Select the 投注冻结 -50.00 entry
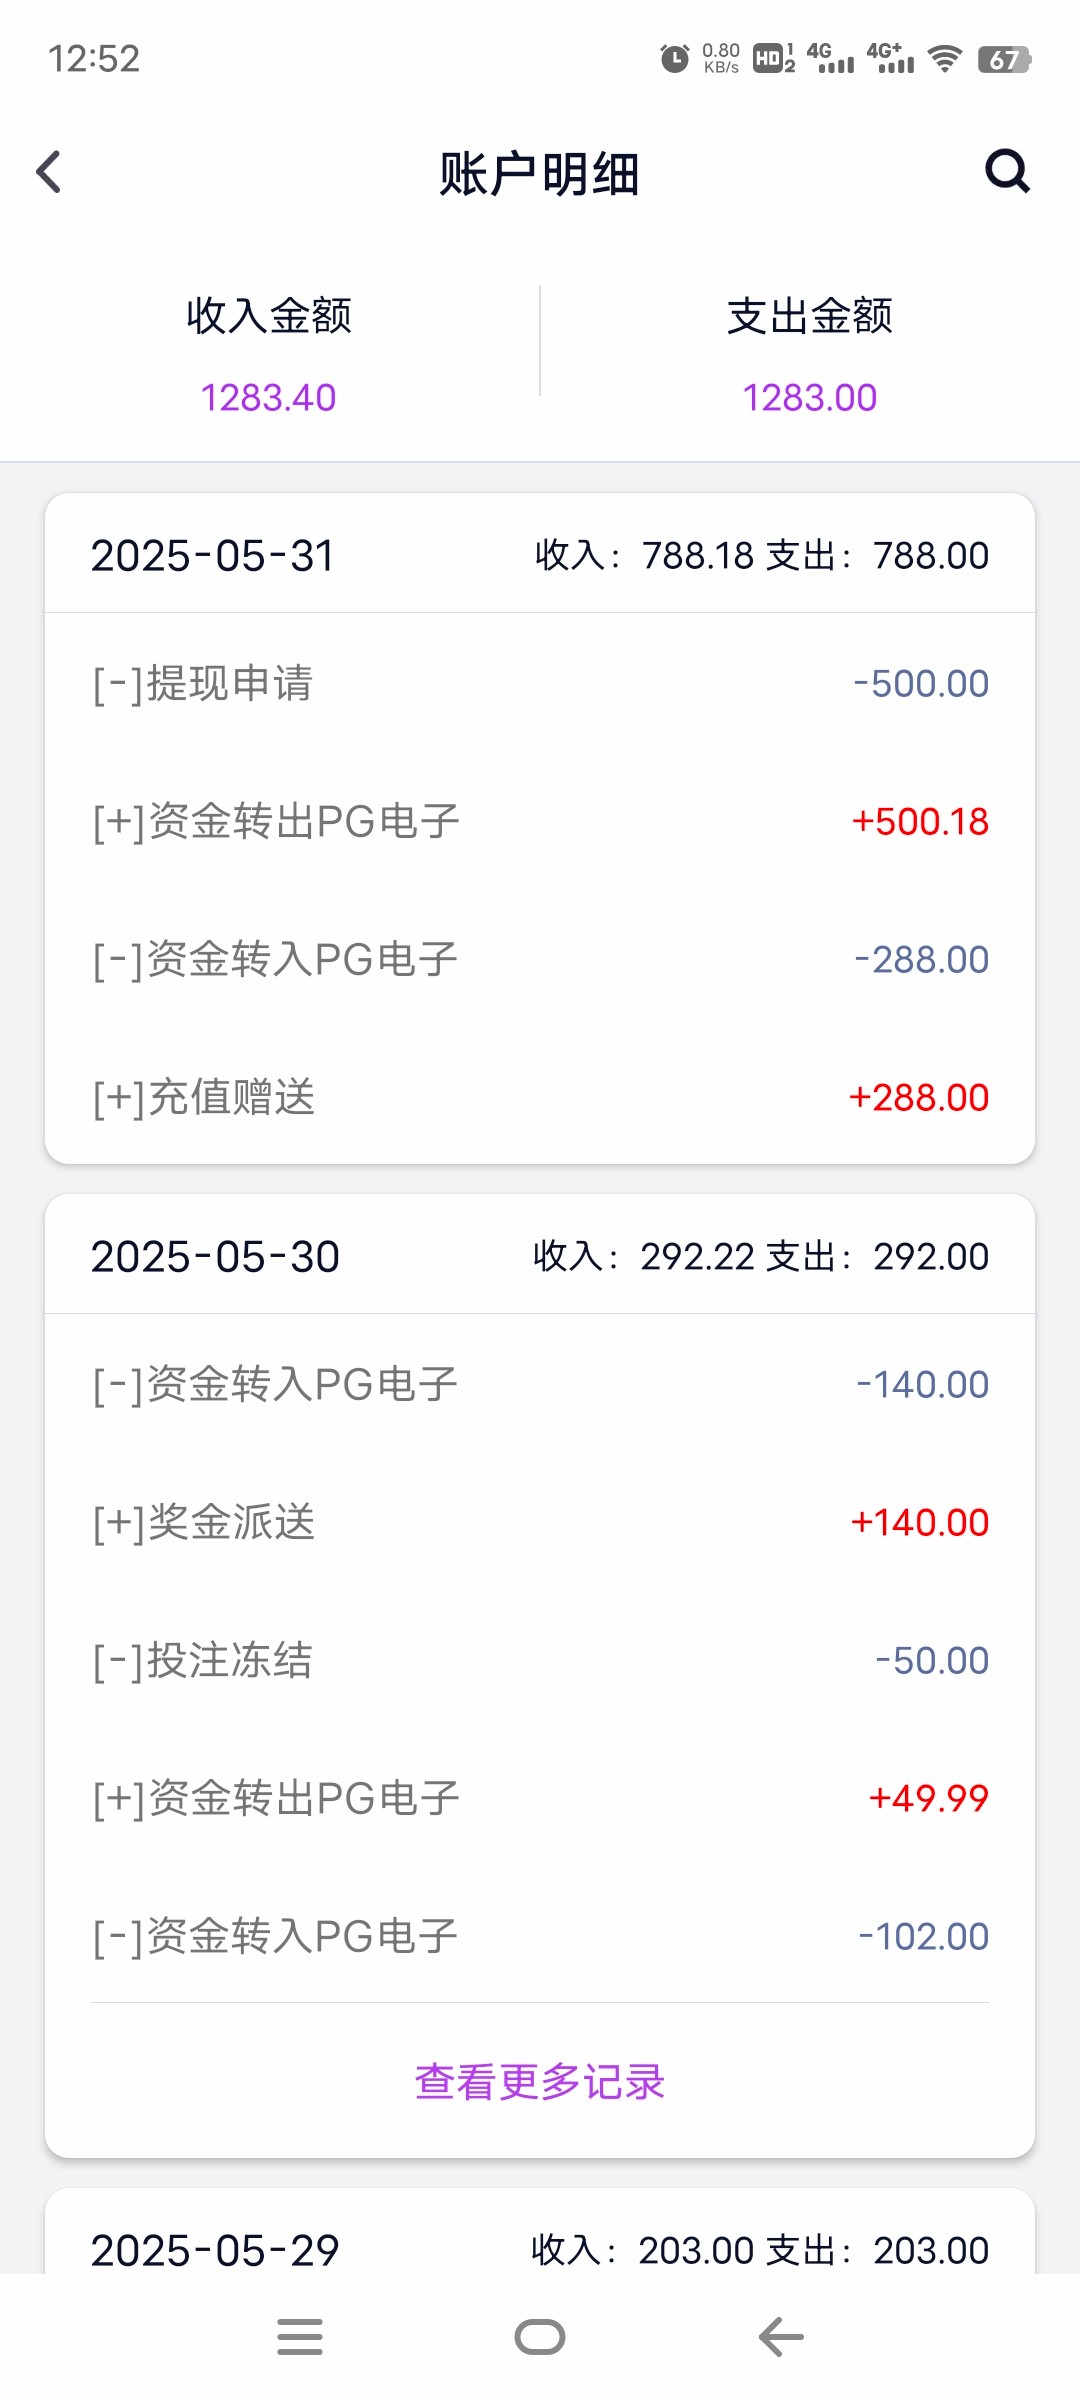The image size is (1080, 2400). (x=540, y=1661)
